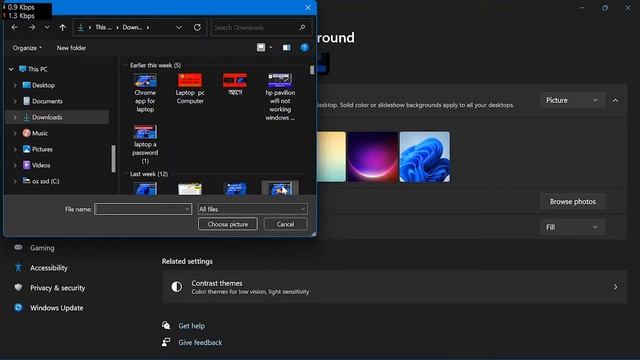640x360 pixels.
Task: Click the Contrast themes half-circle icon
Action: click(177, 287)
